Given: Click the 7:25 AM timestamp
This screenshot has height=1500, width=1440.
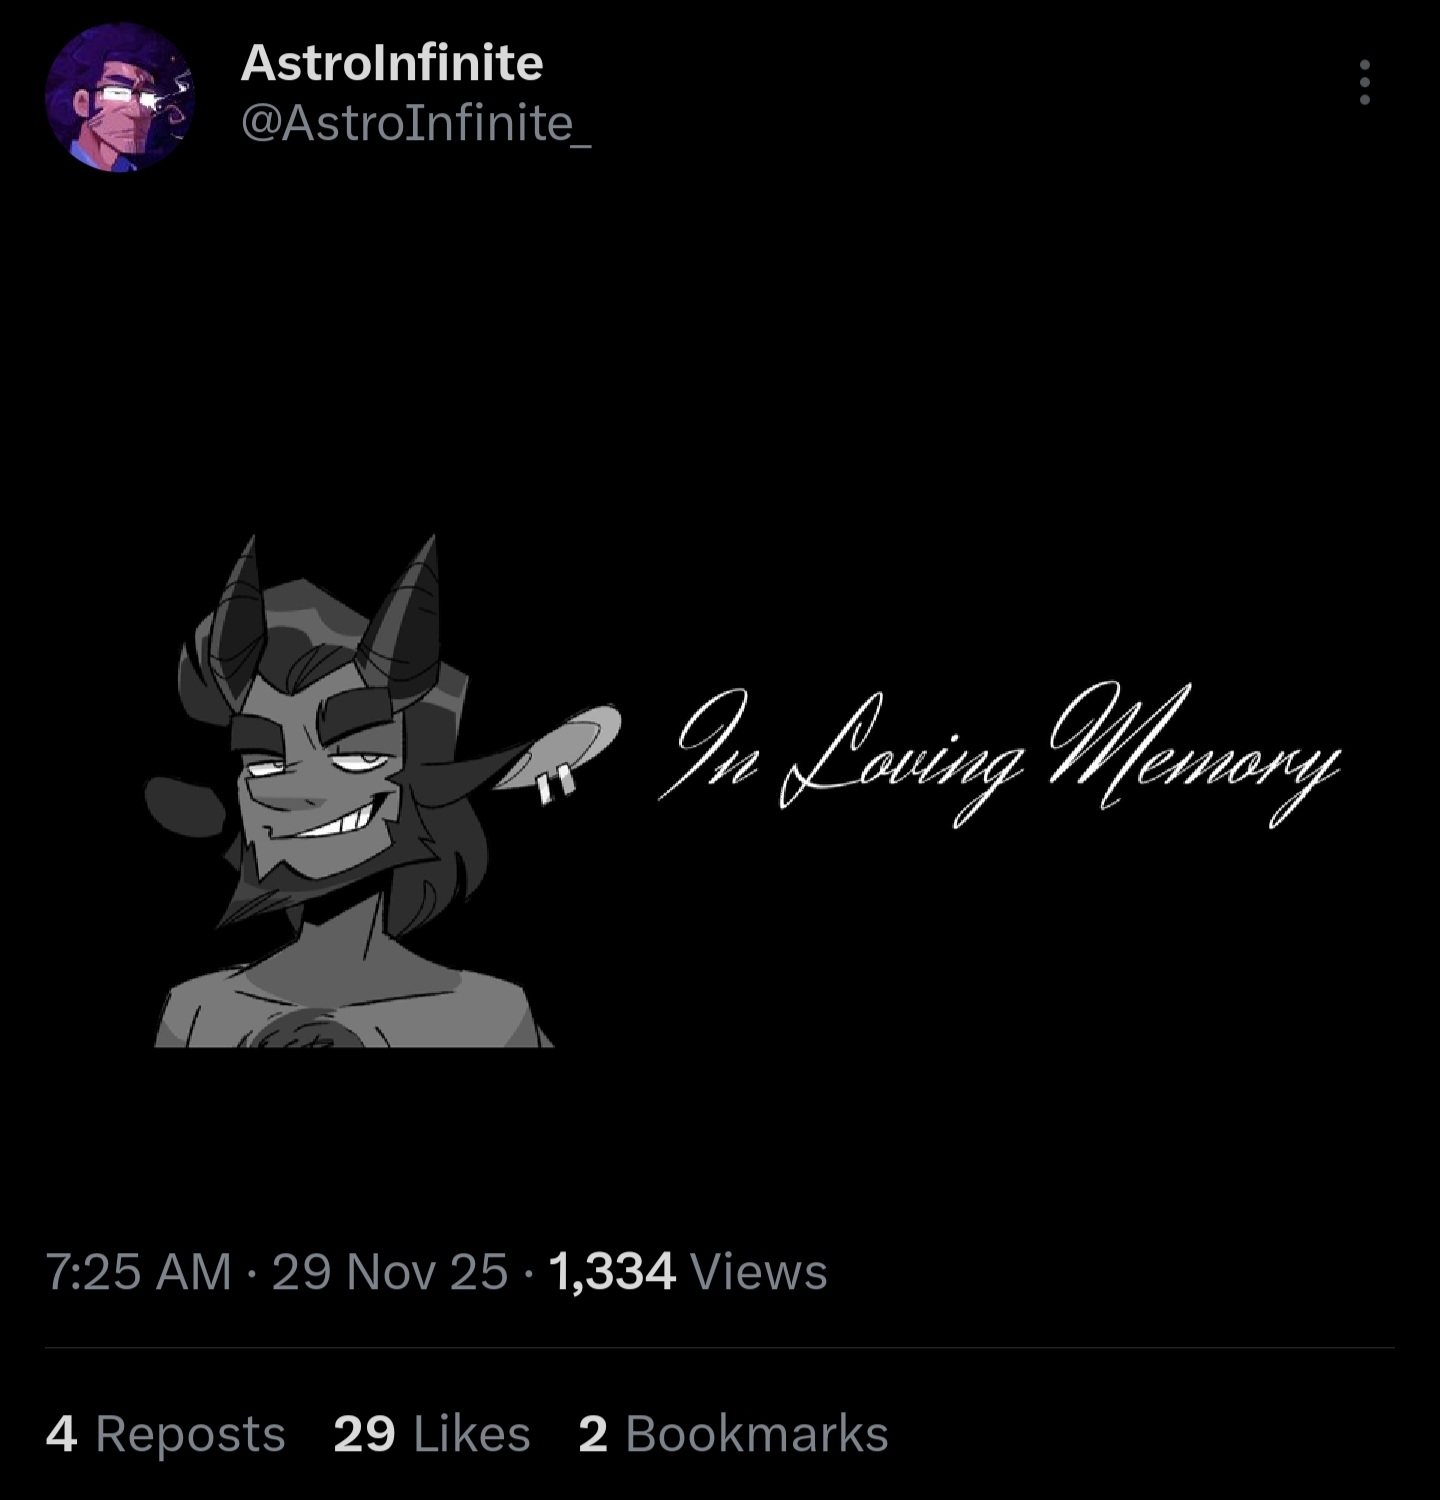Looking at the screenshot, I should coord(139,1272).
